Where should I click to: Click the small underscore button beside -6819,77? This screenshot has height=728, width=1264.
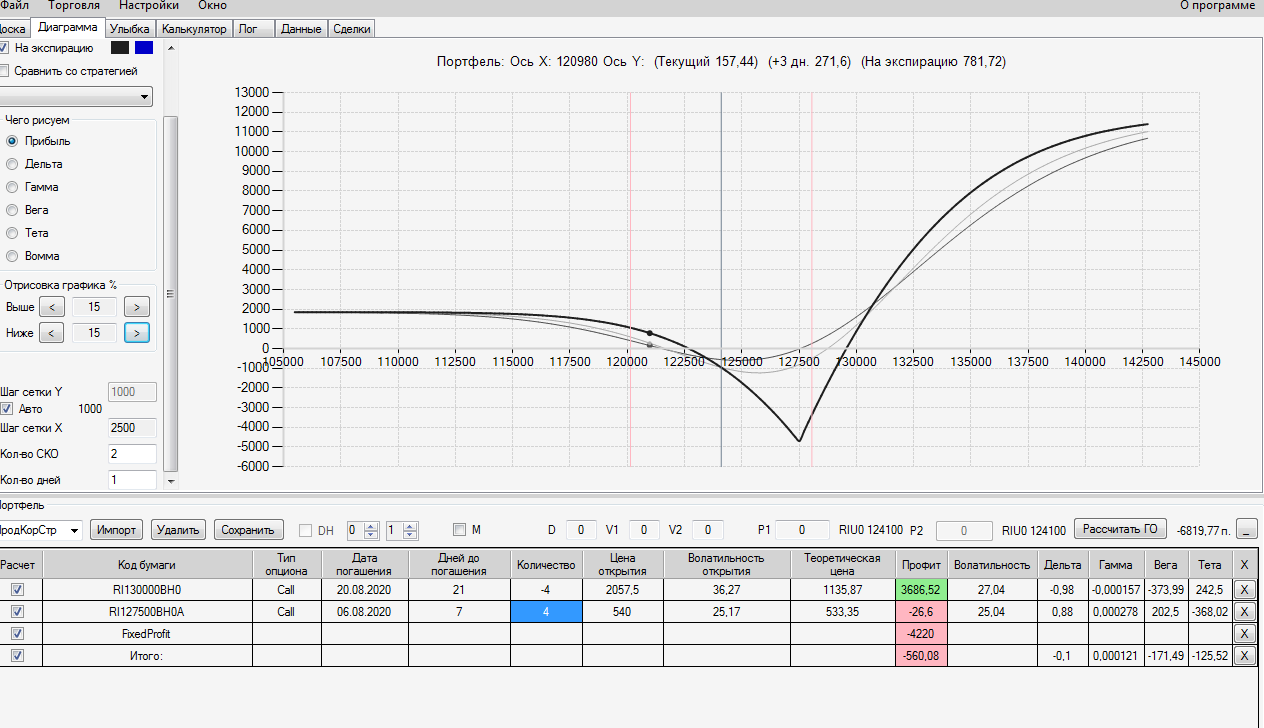[1246, 529]
